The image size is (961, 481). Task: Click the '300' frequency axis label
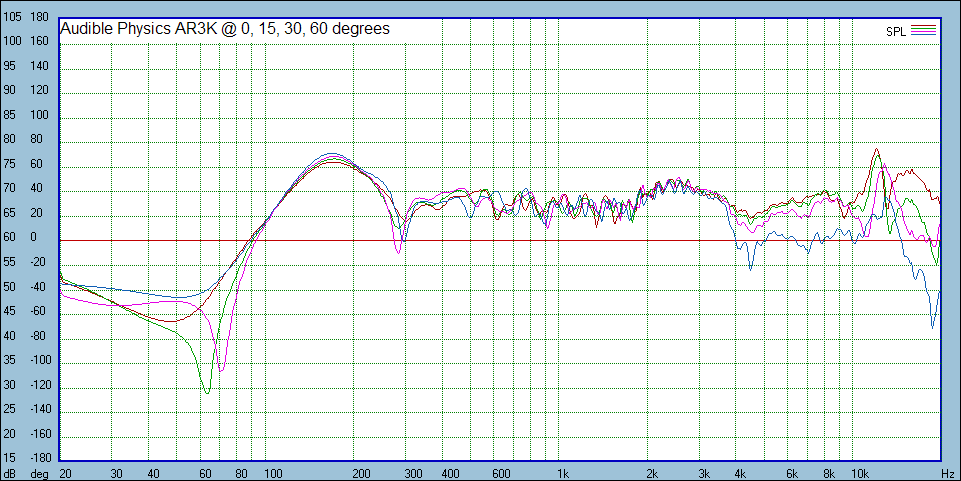pos(414,474)
